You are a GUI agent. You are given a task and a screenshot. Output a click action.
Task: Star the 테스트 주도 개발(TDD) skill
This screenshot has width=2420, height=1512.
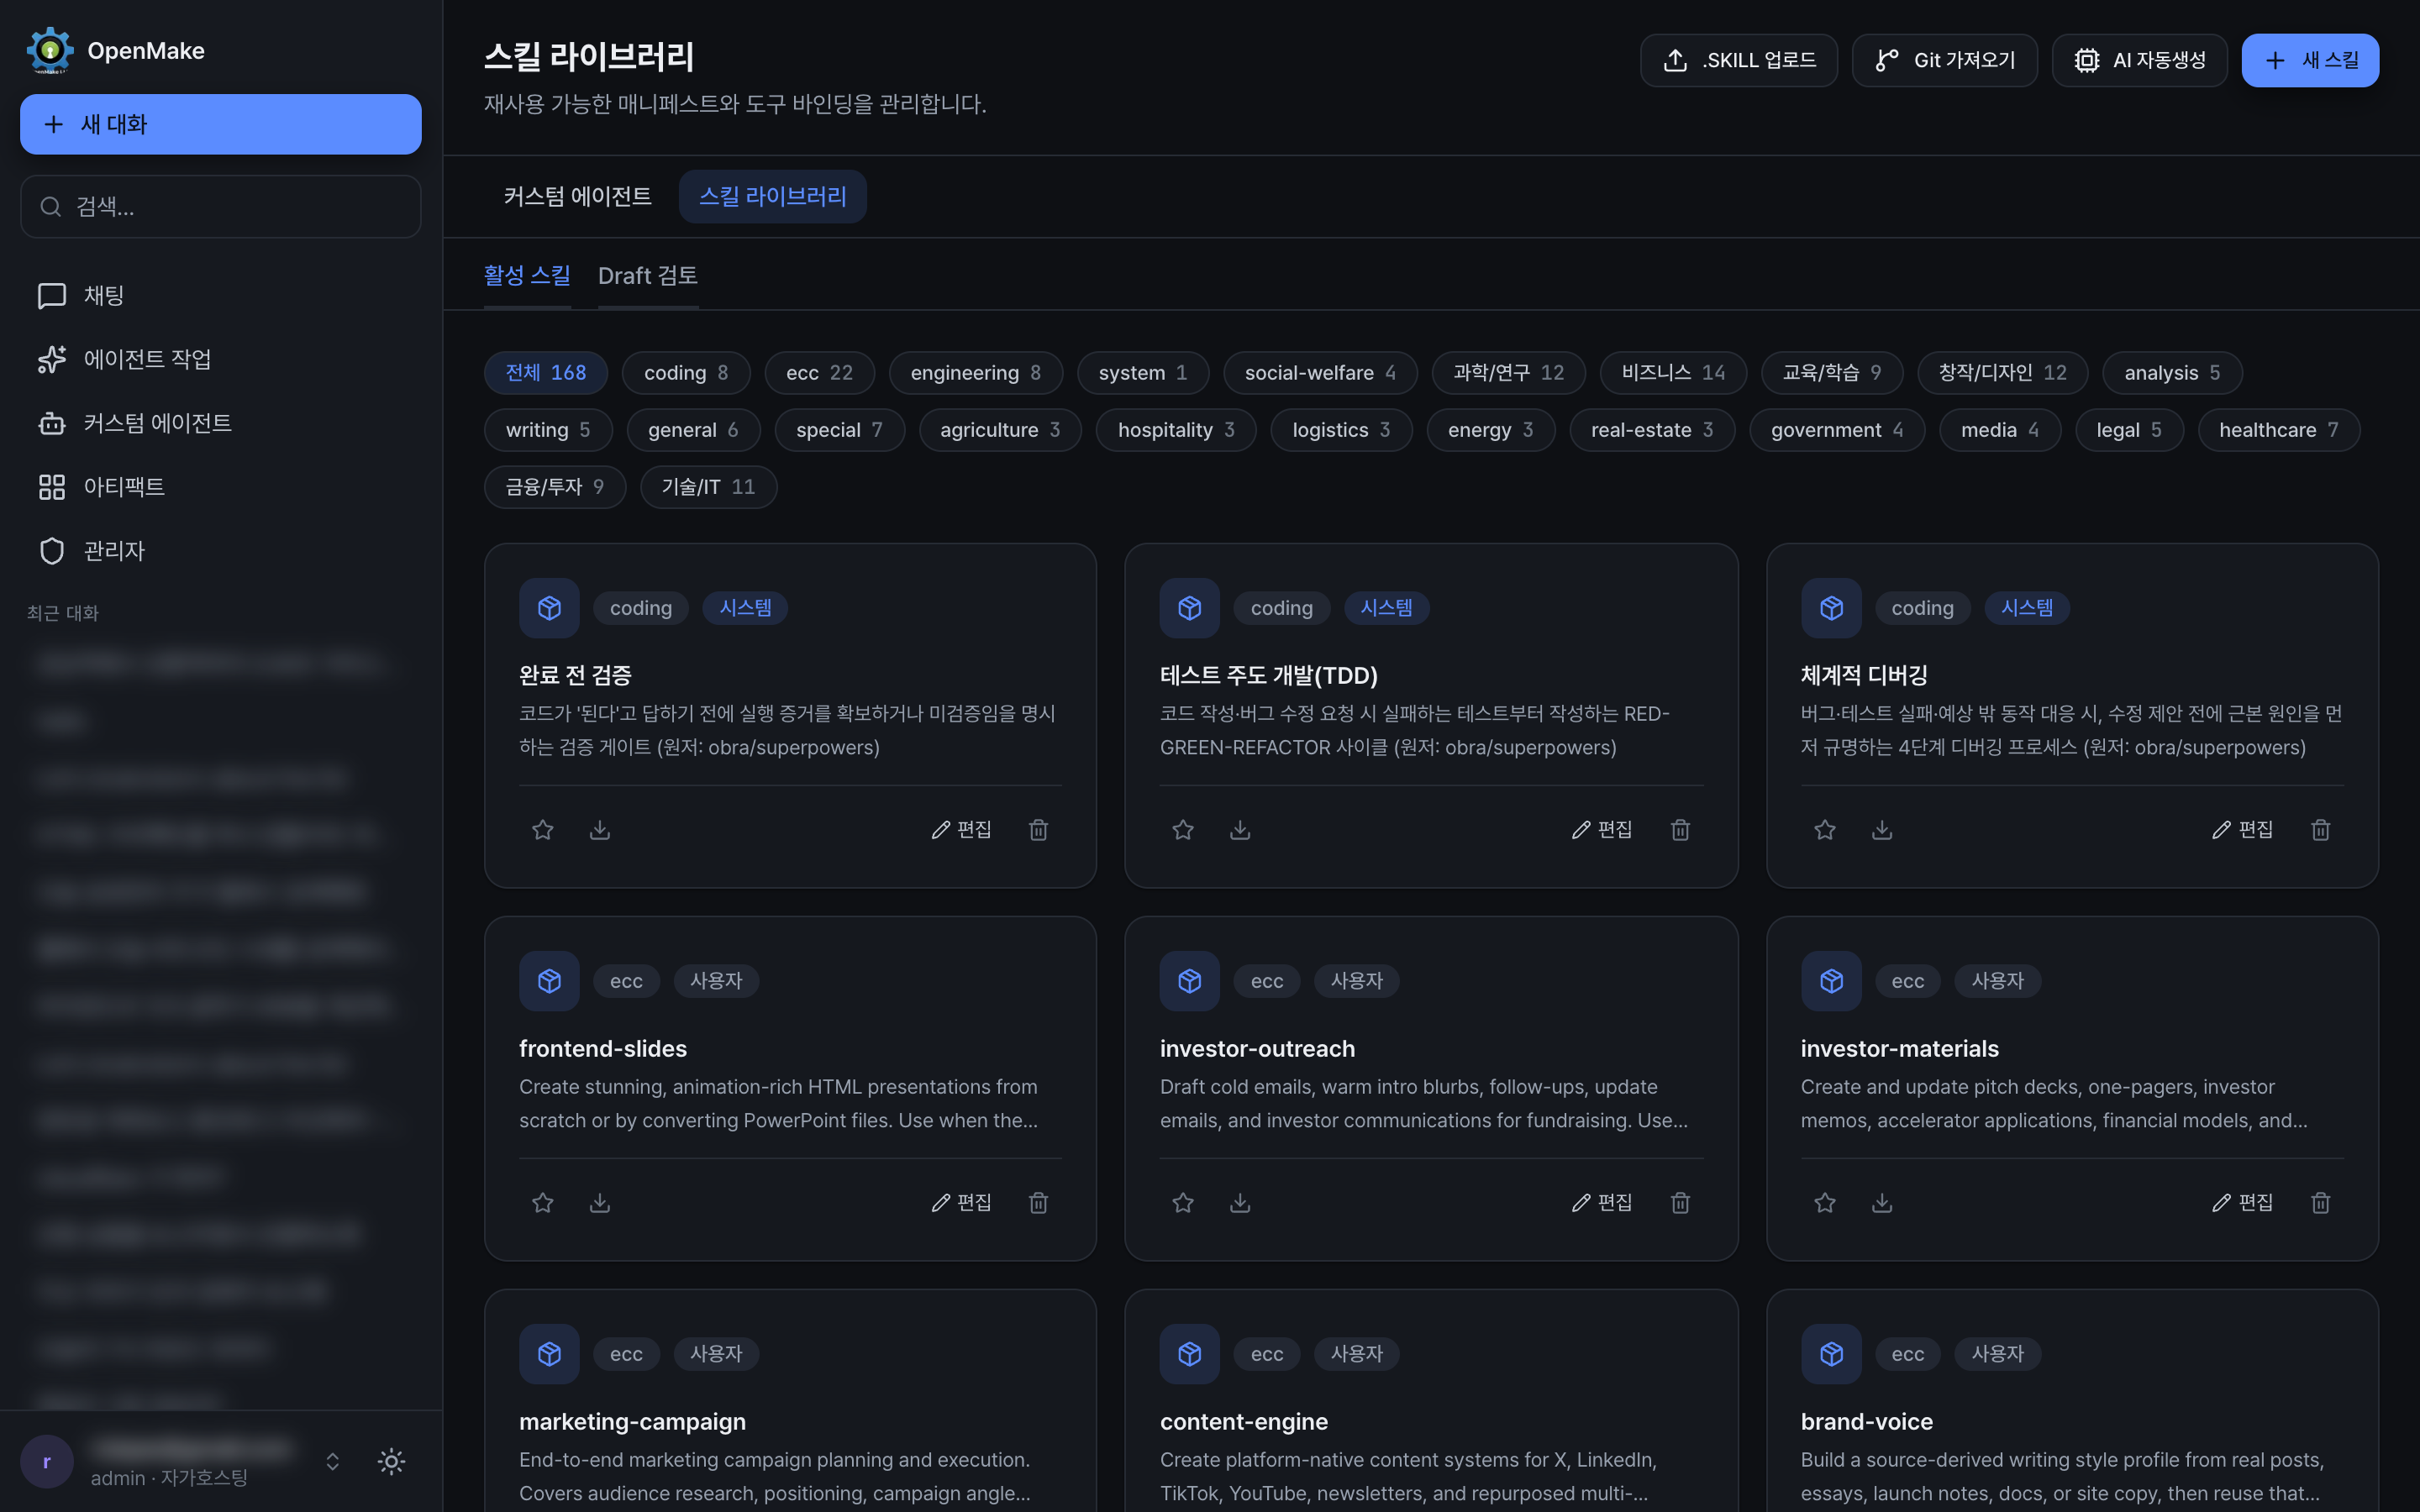click(1183, 829)
